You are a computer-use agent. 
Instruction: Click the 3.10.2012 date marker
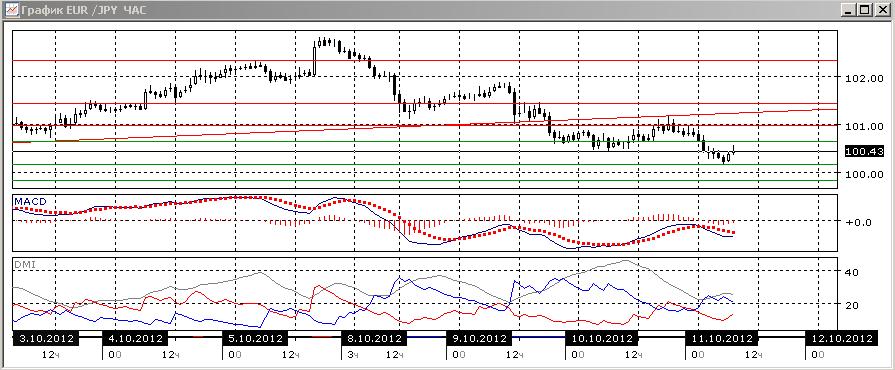click(x=45, y=338)
